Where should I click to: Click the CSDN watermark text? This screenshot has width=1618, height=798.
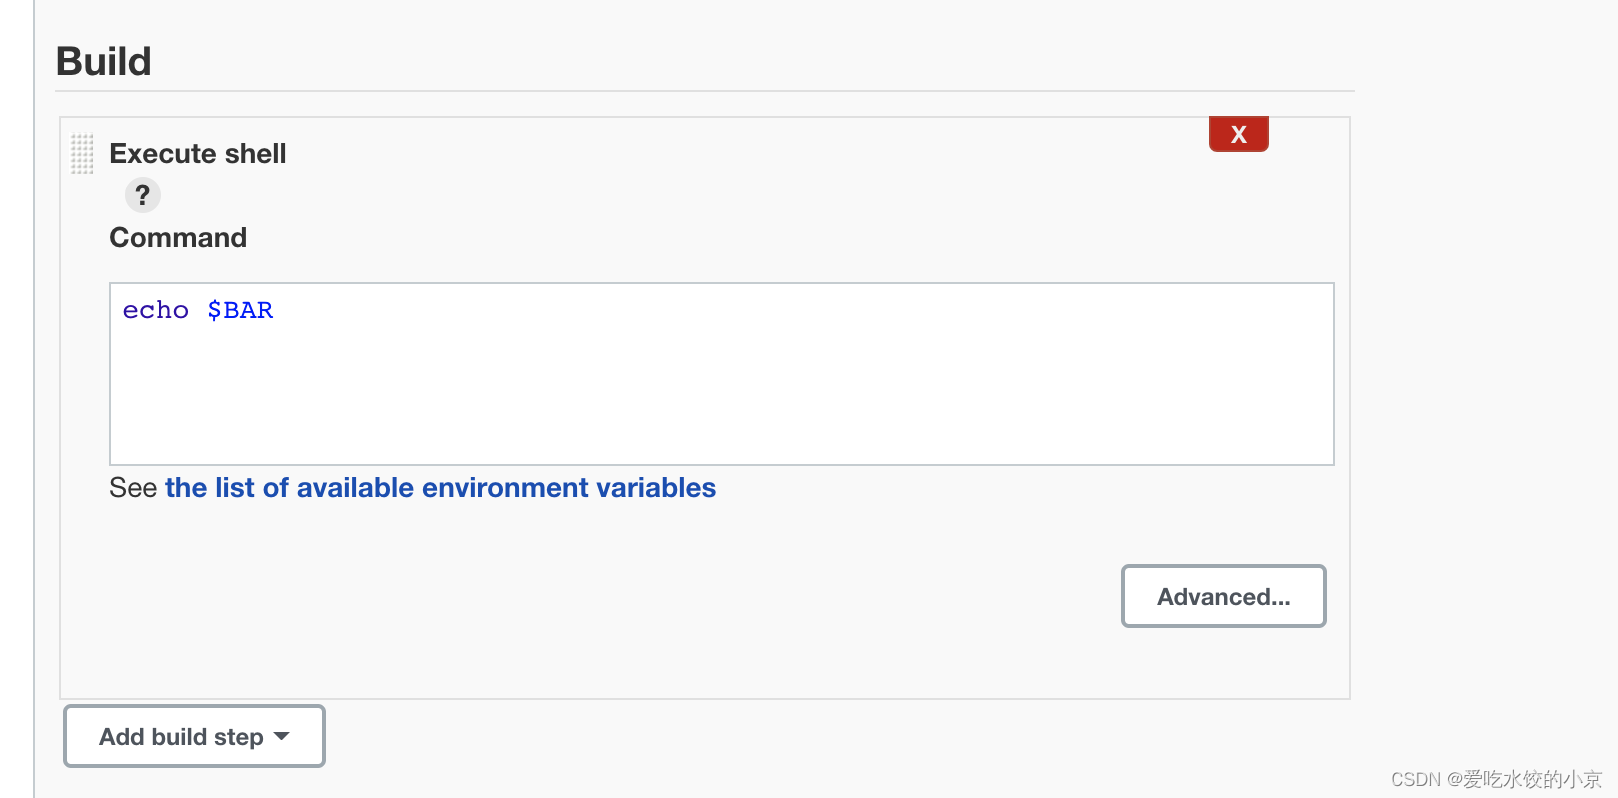(1496, 779)
